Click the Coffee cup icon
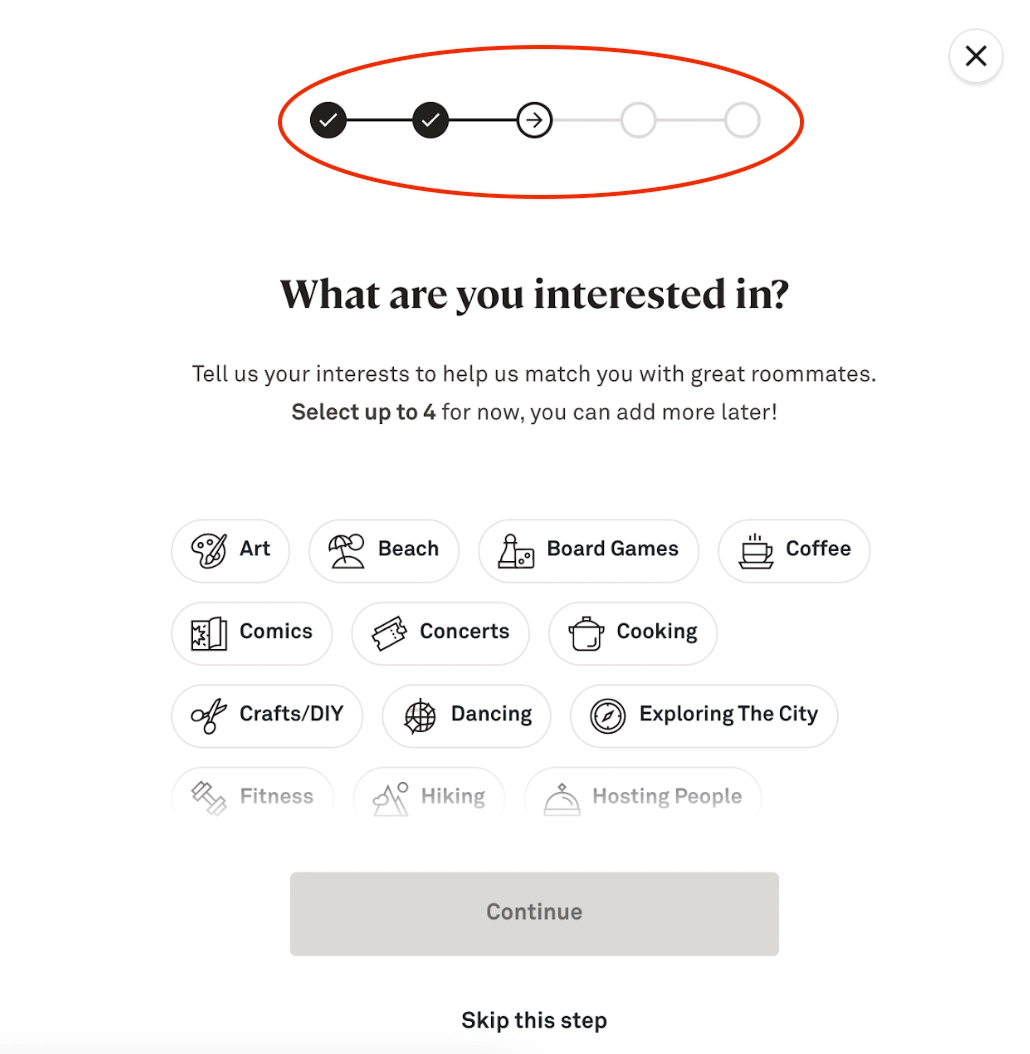 tap(756, 550)
